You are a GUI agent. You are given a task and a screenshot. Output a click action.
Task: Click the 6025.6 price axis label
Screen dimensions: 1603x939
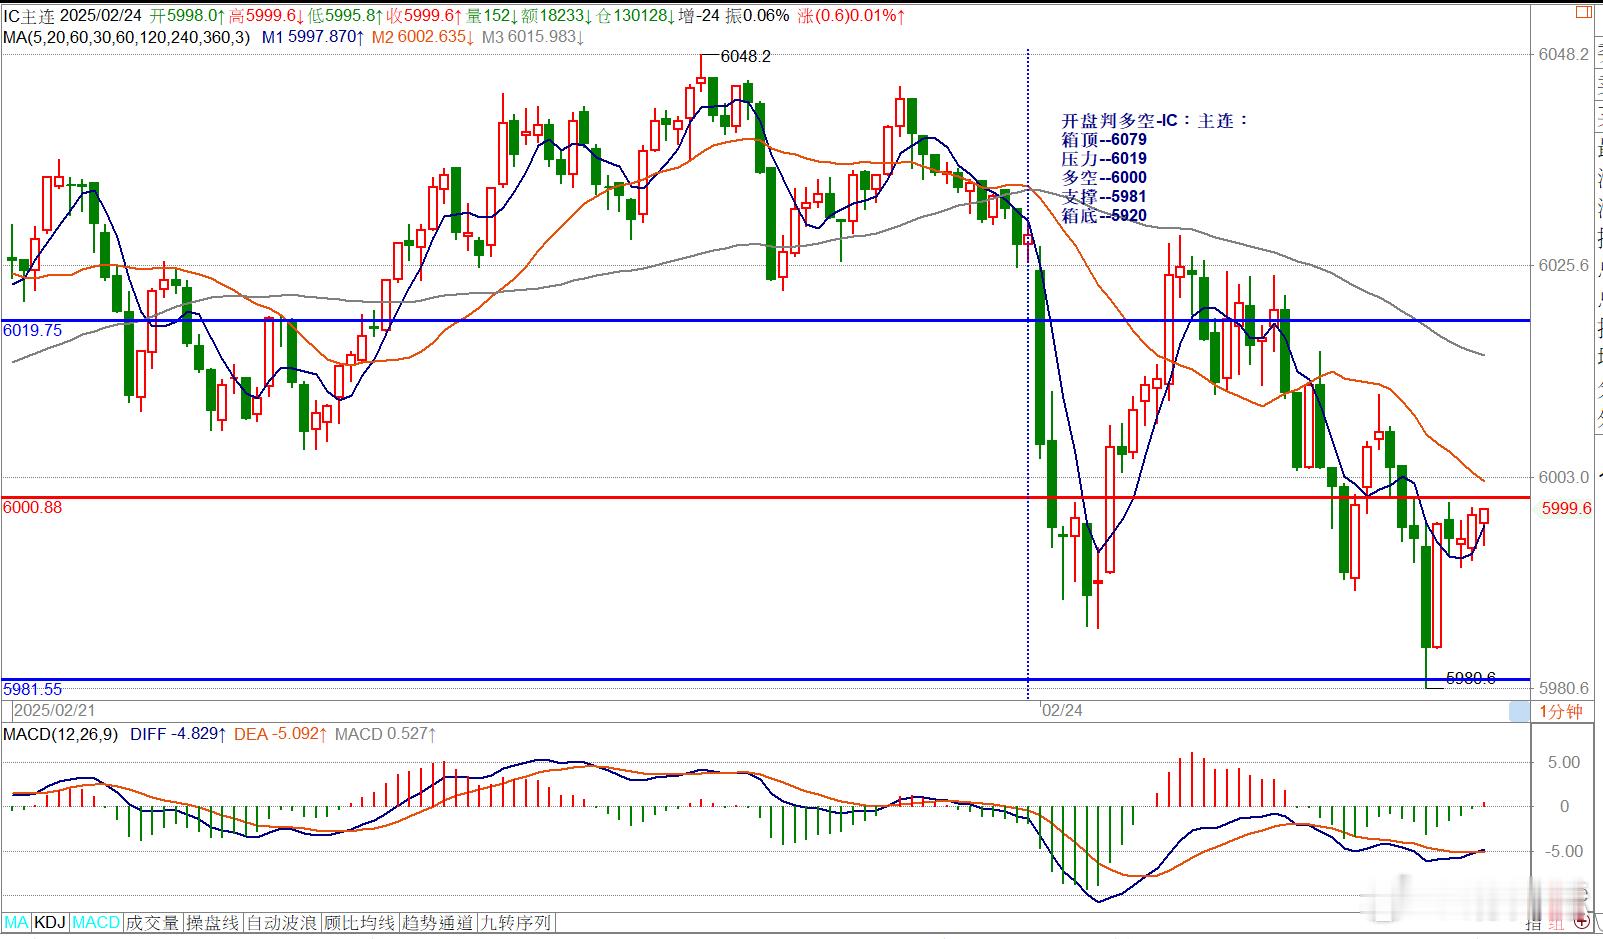tap(1564, 265)
